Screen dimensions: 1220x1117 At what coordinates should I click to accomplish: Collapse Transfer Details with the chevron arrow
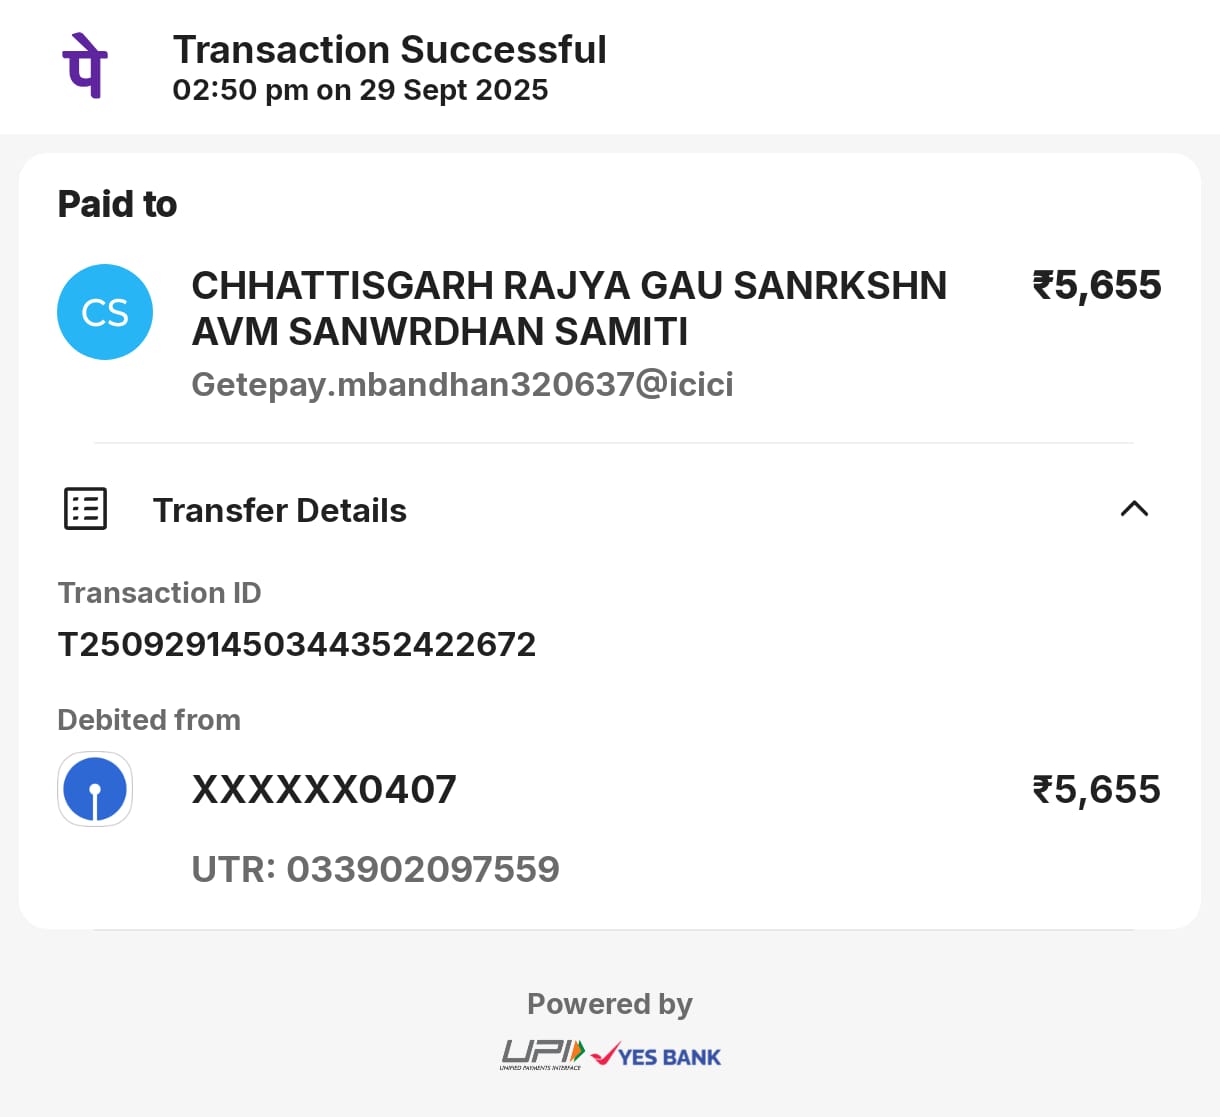coord(1134,509)
